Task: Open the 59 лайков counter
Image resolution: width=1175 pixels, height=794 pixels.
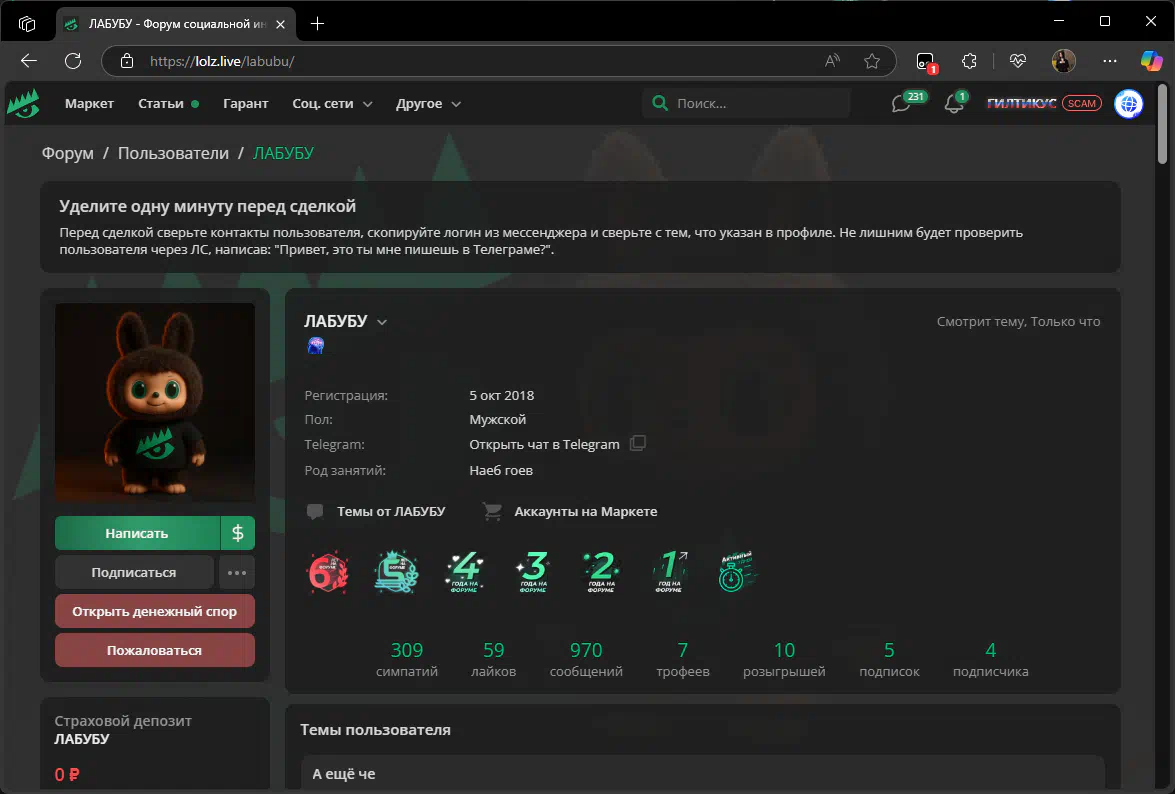Action: (x=493, y=659)
